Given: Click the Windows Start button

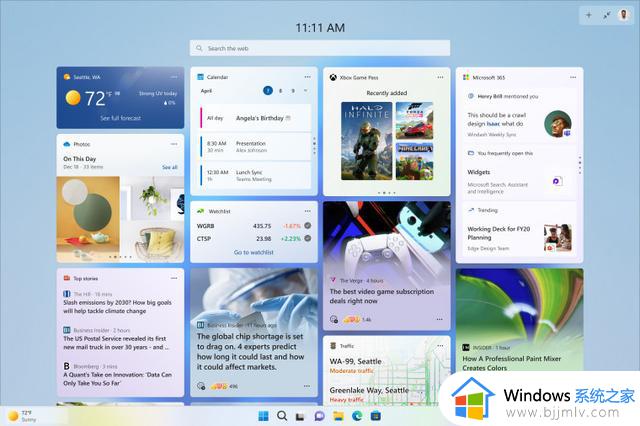Looking at the screenshot, I should (x=264, y=416).
